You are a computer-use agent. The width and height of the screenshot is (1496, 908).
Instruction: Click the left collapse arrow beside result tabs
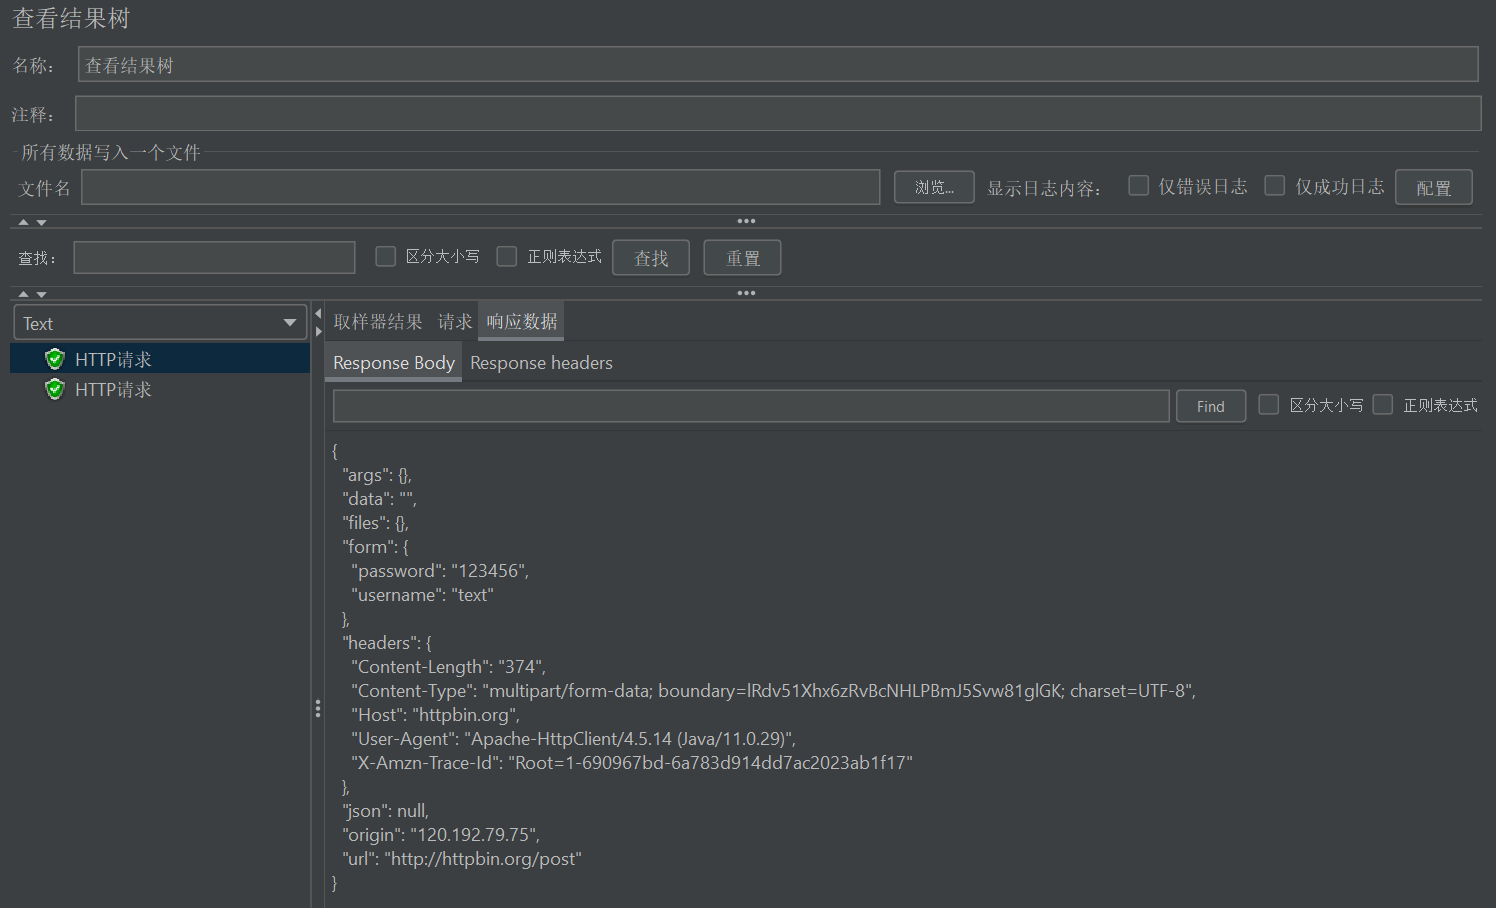tap(318, 314)
